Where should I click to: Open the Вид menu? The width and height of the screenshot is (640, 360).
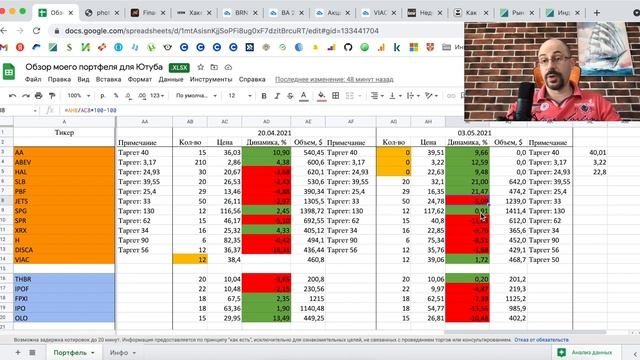coord(83,79)
